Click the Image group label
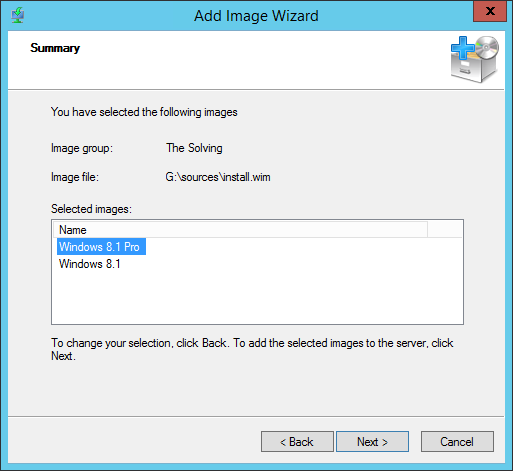This screenshot has width=513, height=471. click(x=82, y=148)
